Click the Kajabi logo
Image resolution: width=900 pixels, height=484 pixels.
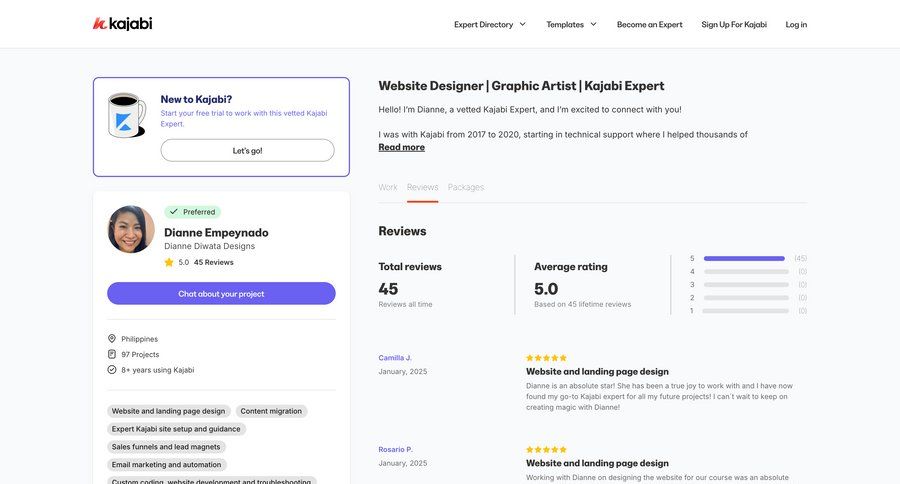pos(122,24)
